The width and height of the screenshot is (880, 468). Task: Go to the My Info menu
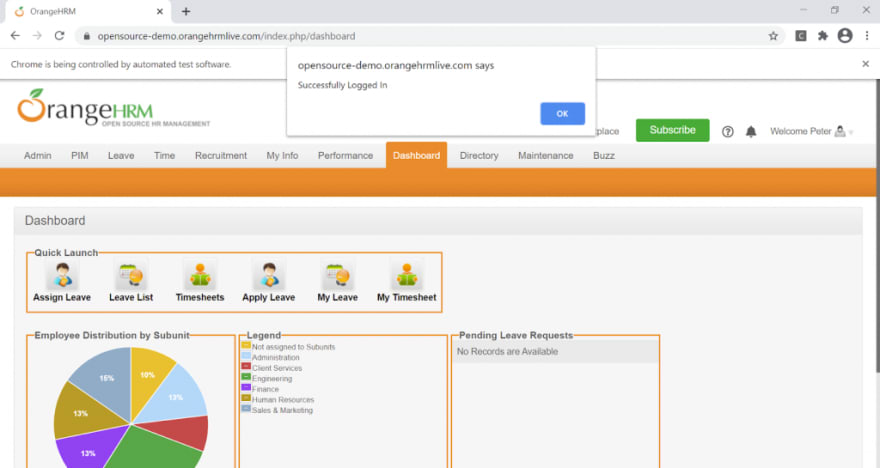(282, 155)
